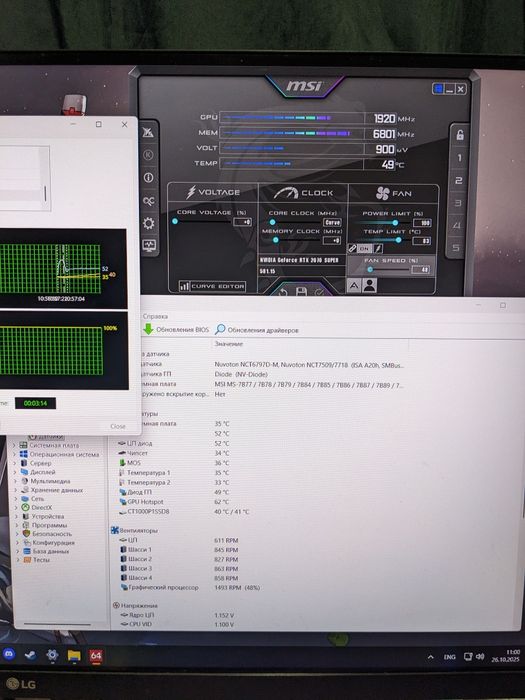525x700 pixels.
Task: Open the Afterburner Kombustor K icon
Action: click(x=148, y=155)
